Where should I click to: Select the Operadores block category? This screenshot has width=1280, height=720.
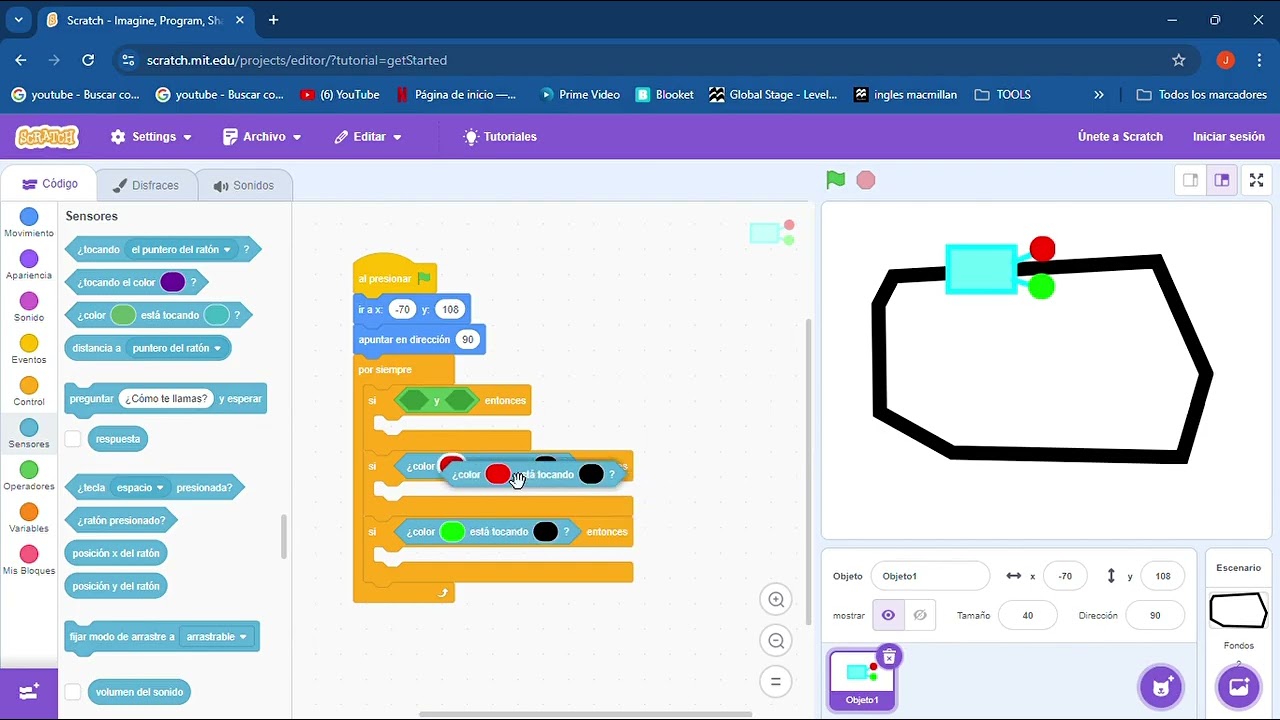point(29,476)
